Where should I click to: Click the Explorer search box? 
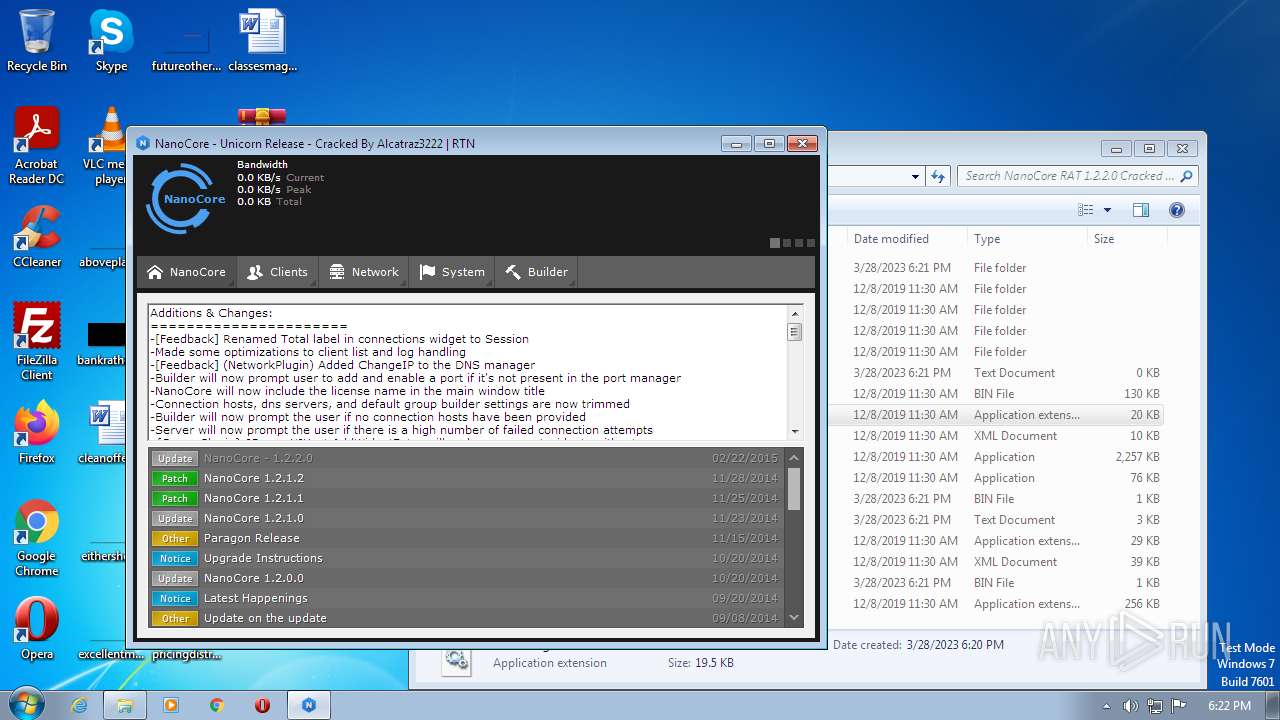(x=1077, y=176)
